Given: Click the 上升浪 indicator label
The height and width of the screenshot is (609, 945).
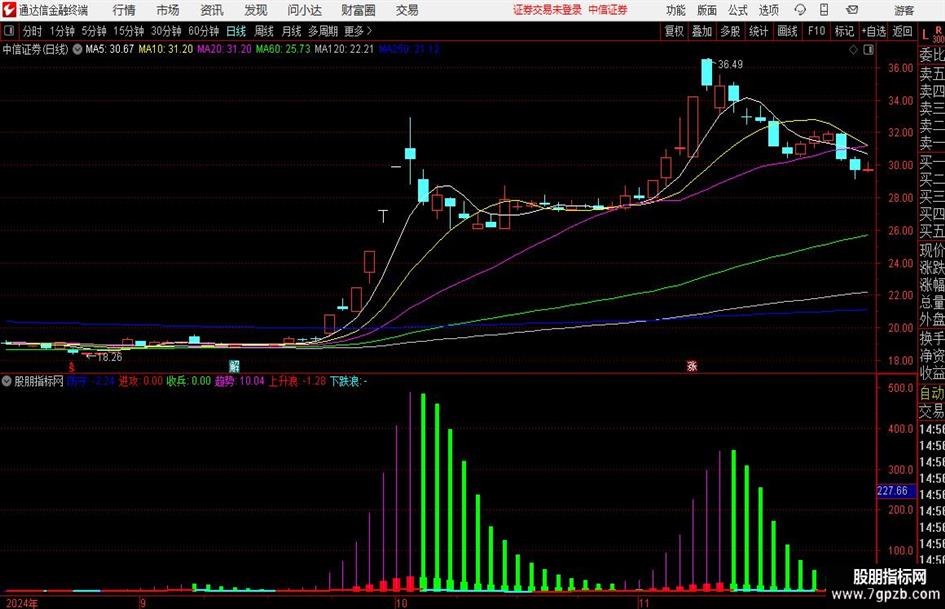Looking at the screenshot, I should click(283, 381).
